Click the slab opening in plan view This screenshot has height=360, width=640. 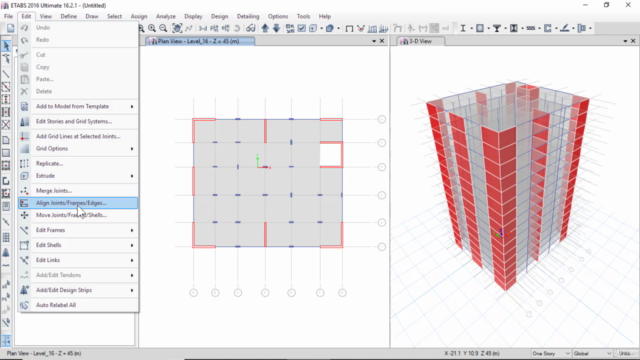(330, 155)
